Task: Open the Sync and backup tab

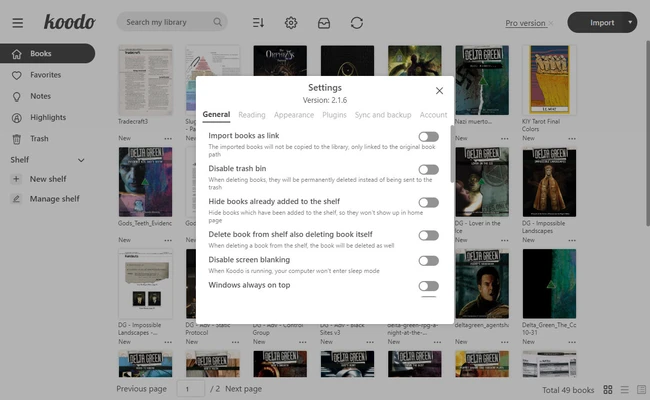Action: point(383,115)
